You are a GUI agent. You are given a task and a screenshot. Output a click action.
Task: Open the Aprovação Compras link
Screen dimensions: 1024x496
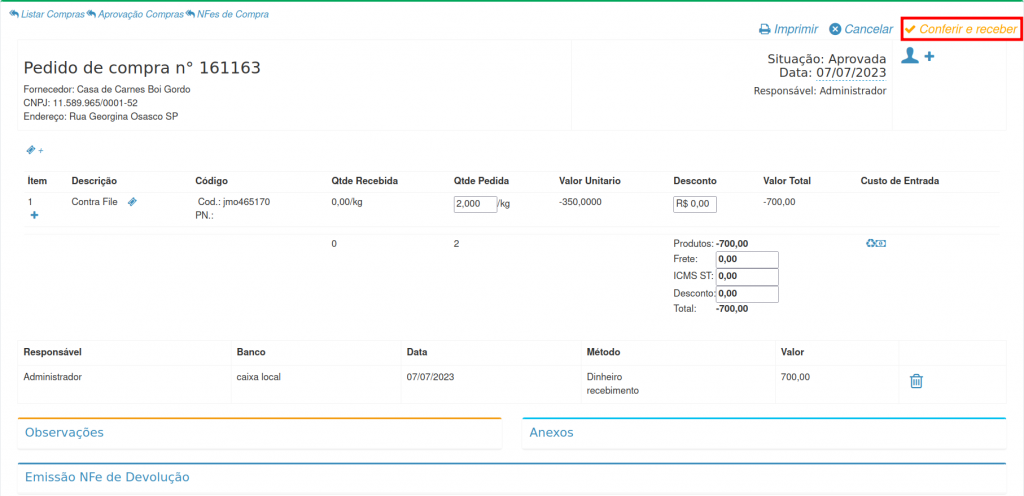point(135,15)
